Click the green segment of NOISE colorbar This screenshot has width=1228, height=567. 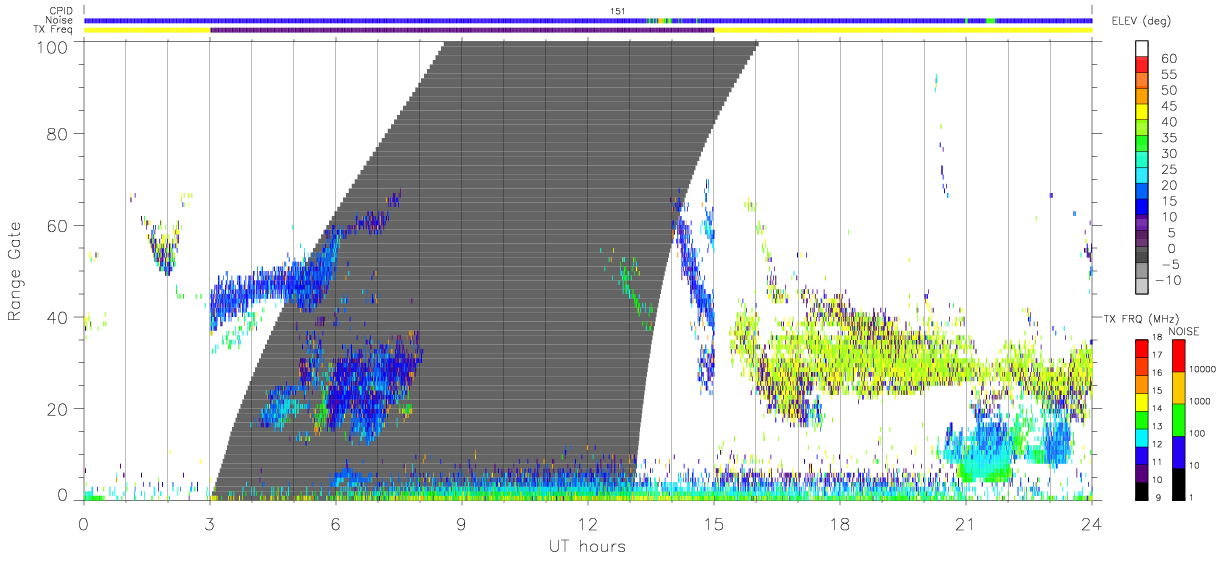pyautogui.click(x=1180, y=420)
